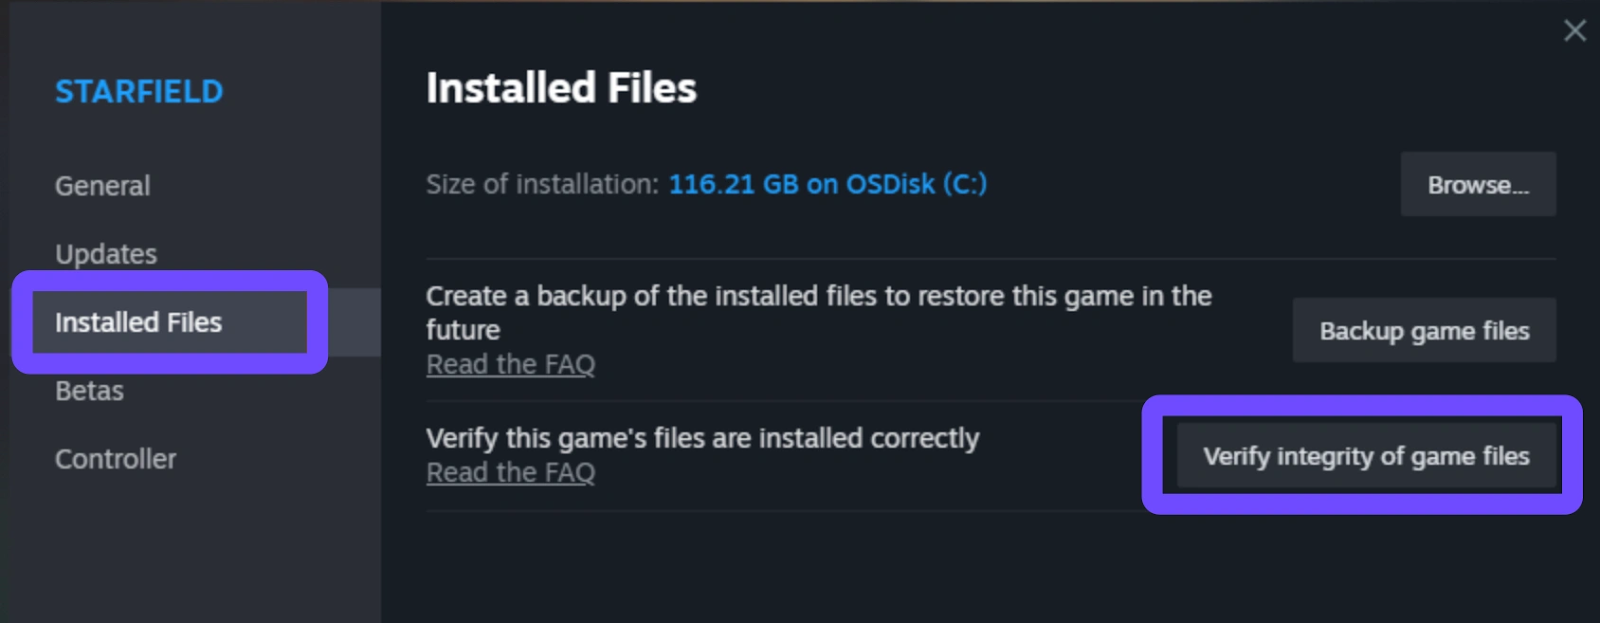1600x623 pixels.
Task: Switch to the Updates tab
Action: pyautogui.click(x=106, y=254)
